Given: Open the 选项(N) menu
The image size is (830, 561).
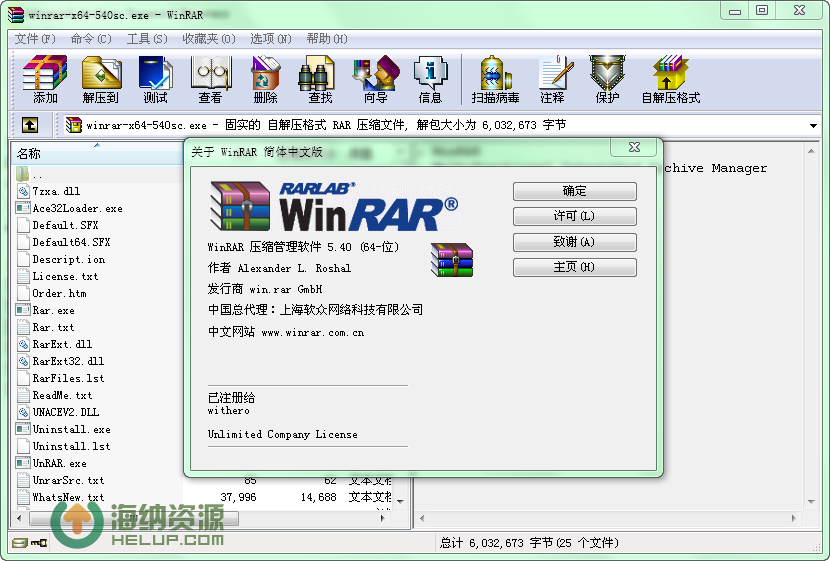Looking at the screenshot, I should [x=271, y=39].
